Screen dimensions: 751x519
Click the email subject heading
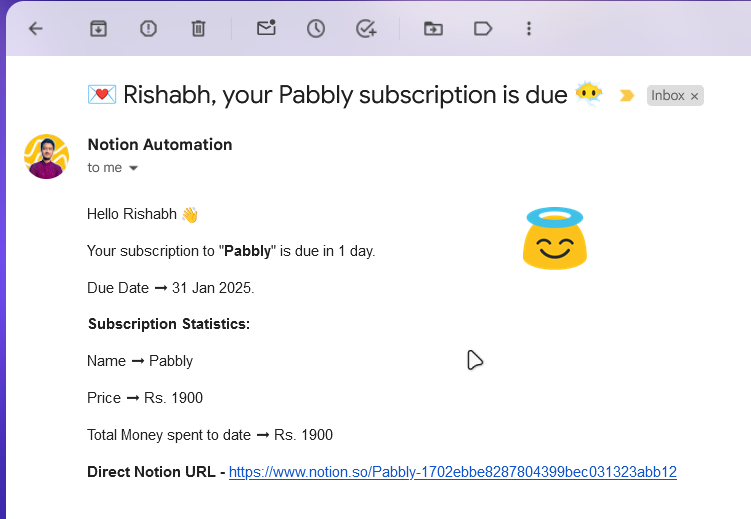click(x=345, y=94)
